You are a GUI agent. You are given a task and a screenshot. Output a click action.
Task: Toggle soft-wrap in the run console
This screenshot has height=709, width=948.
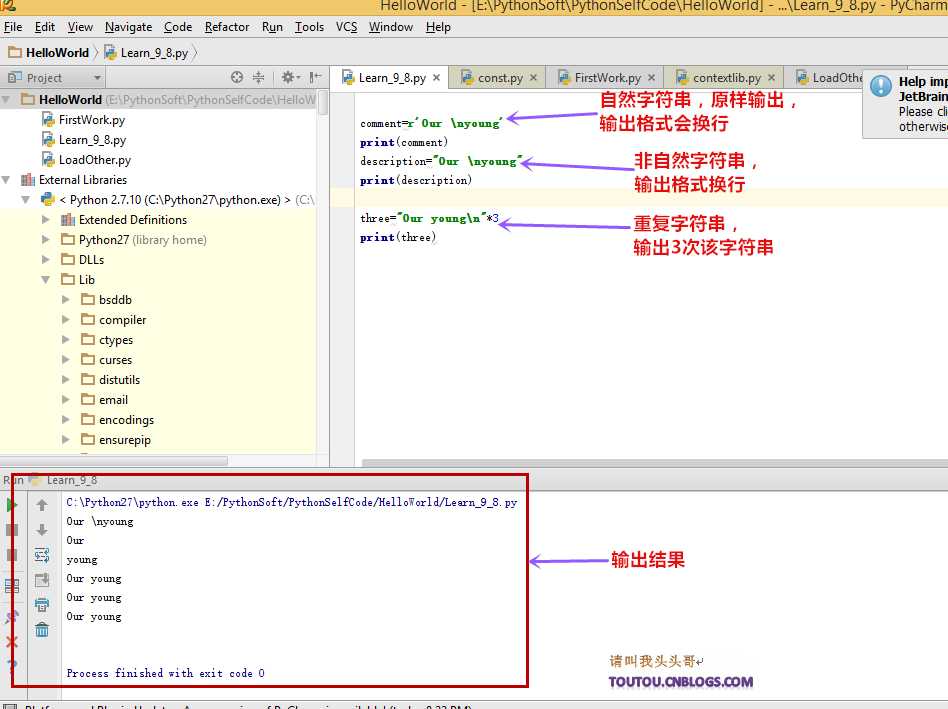click(x=42, y=554)
